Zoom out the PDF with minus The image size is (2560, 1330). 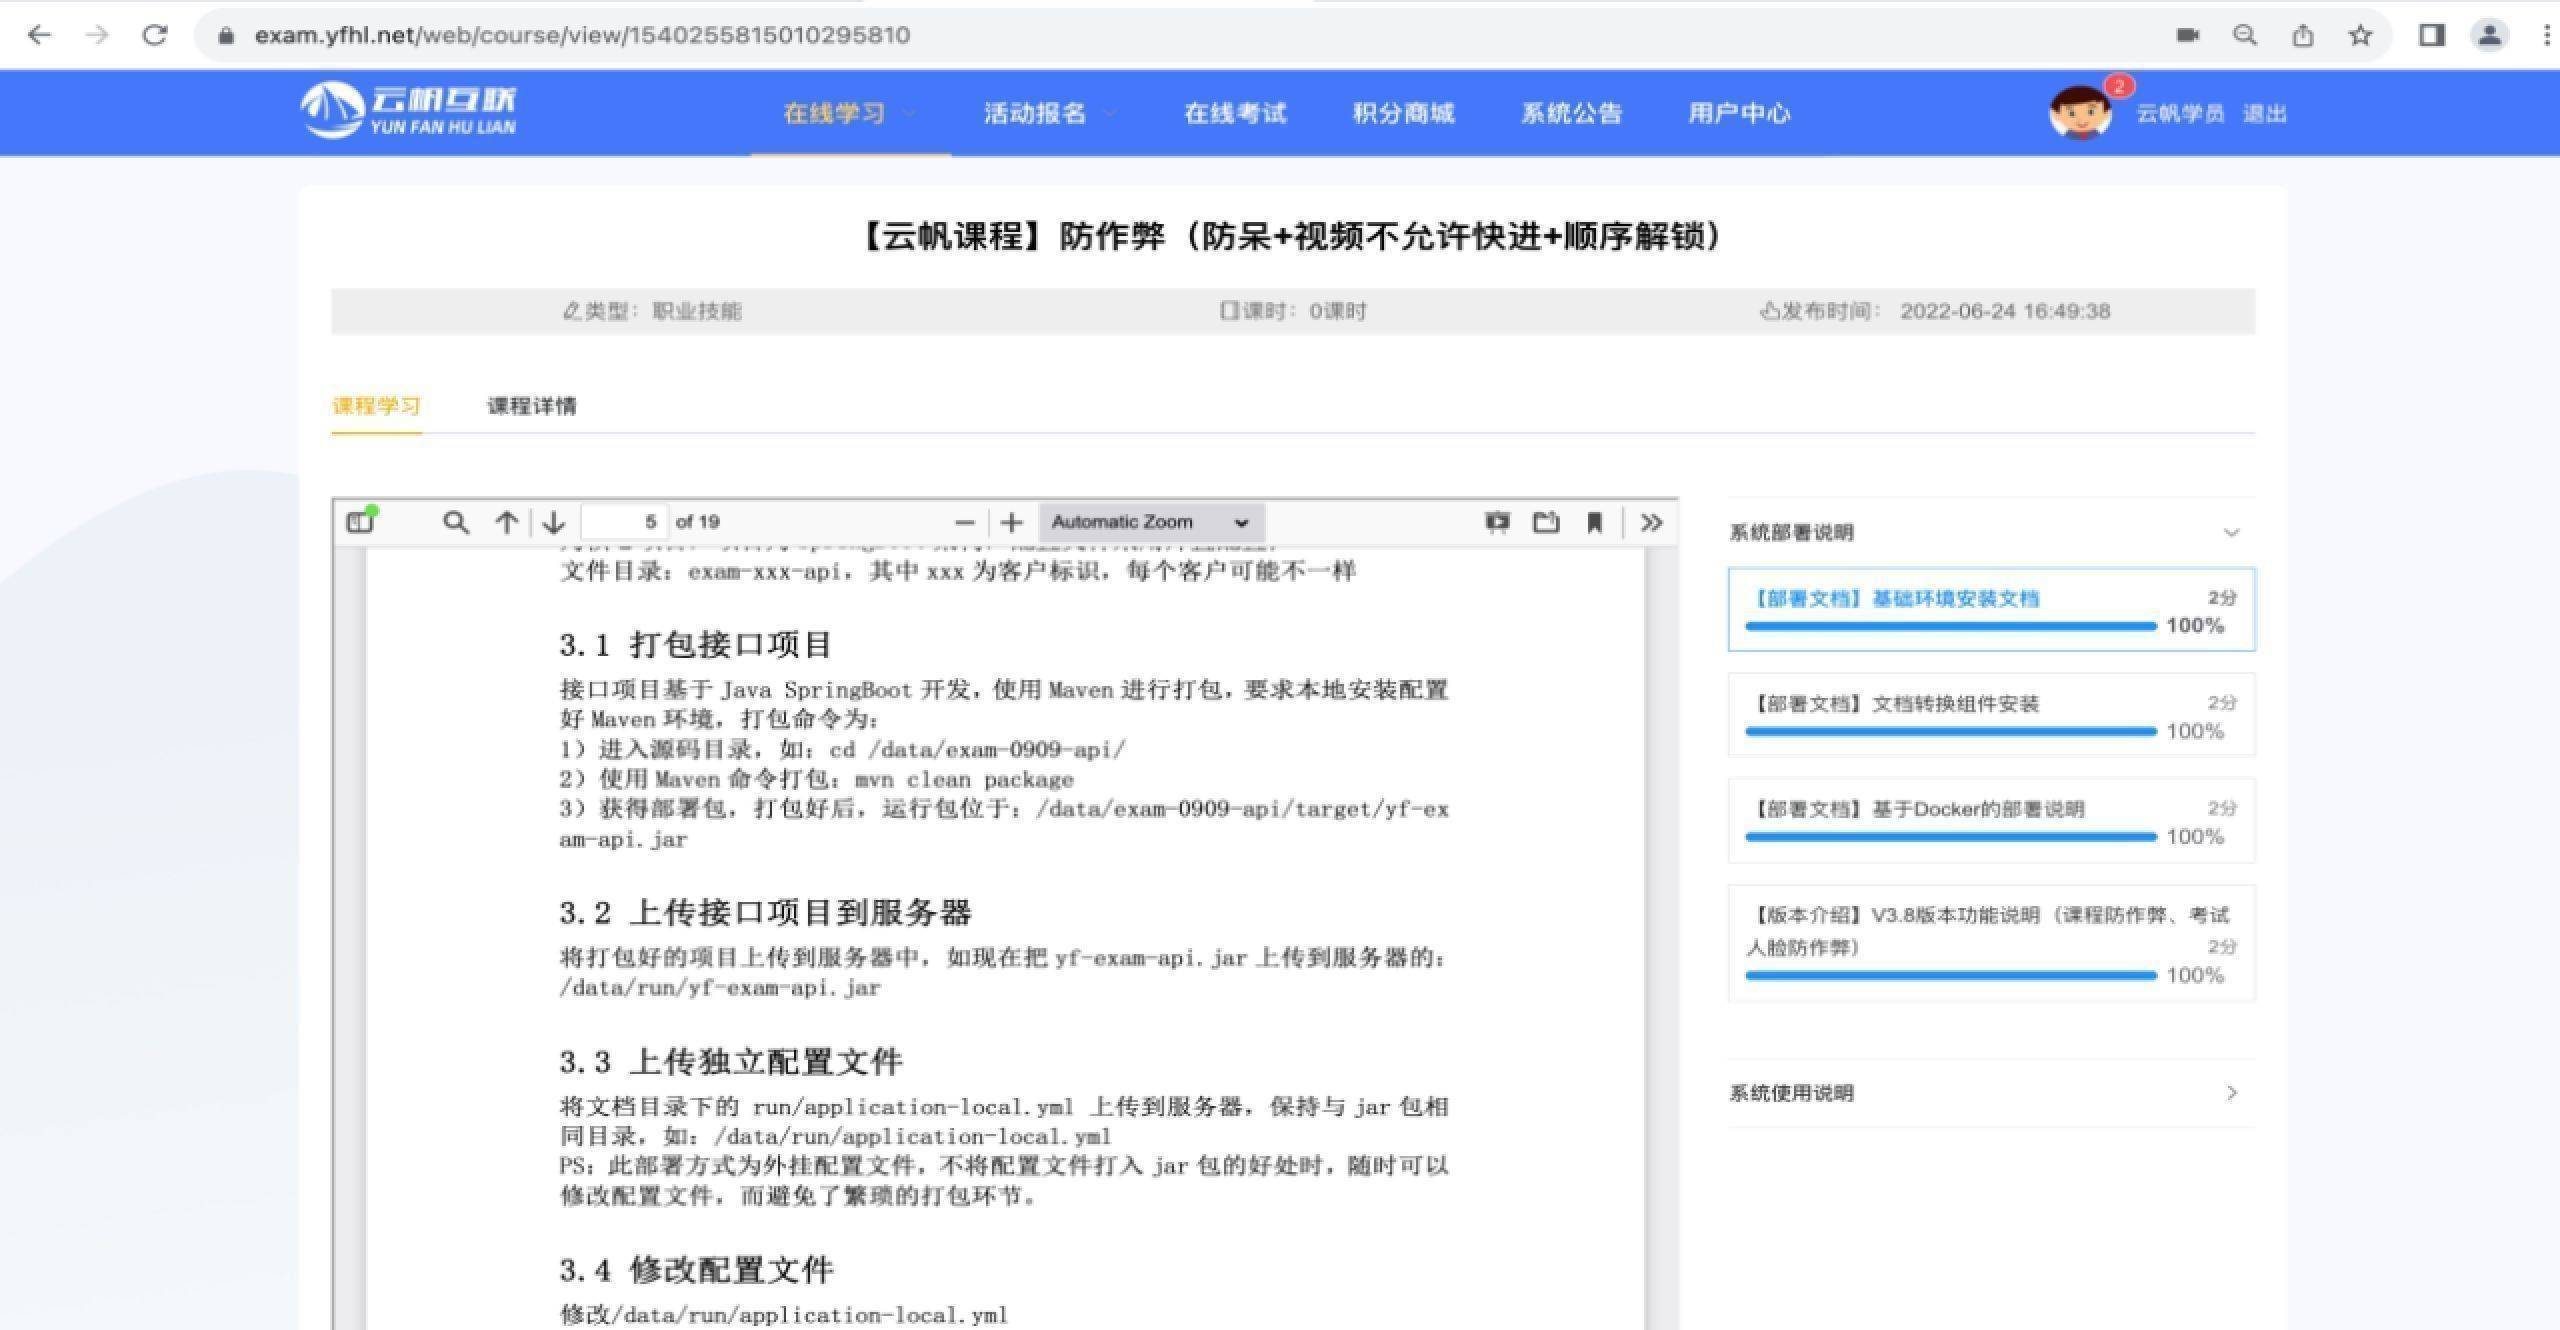coord(964,522)
